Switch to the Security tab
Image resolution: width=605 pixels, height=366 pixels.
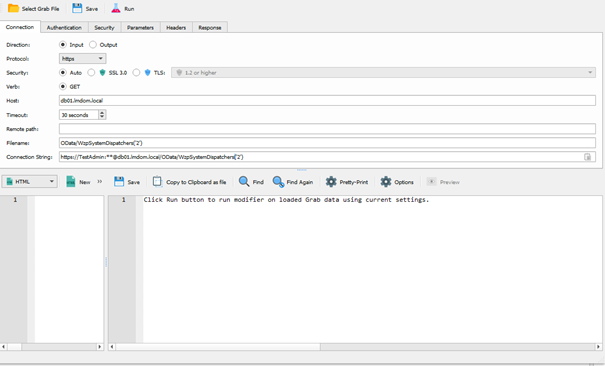click(104, 27)
